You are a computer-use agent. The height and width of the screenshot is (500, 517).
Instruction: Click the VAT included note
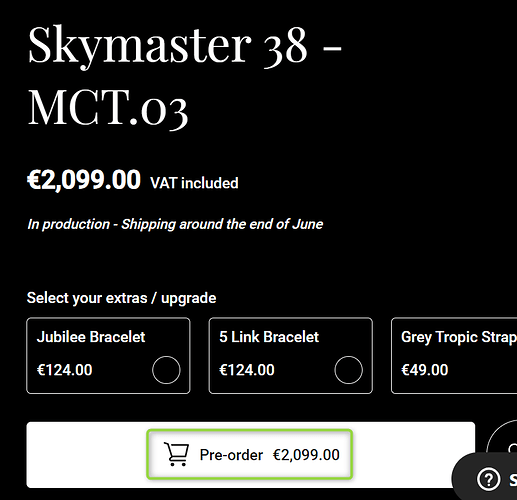click(194, 183)
